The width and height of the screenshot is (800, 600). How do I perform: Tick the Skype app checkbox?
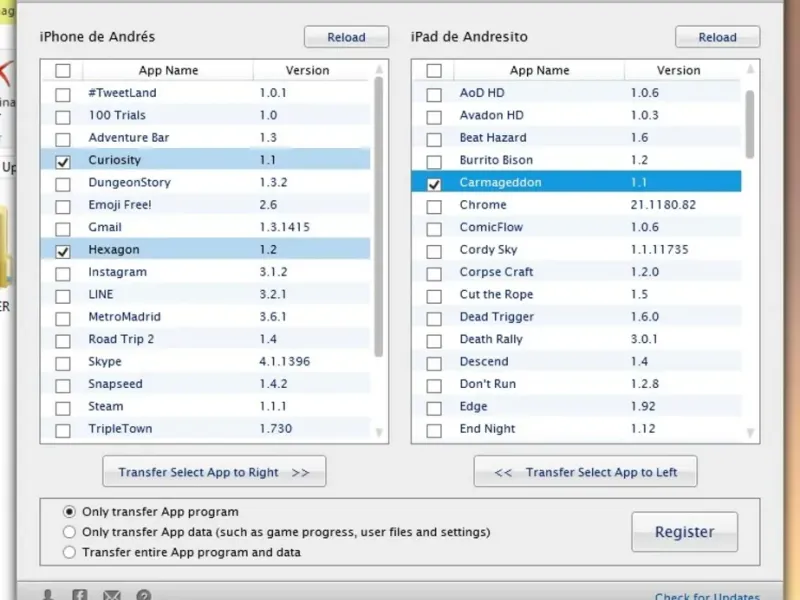click(x=63, y=363)
